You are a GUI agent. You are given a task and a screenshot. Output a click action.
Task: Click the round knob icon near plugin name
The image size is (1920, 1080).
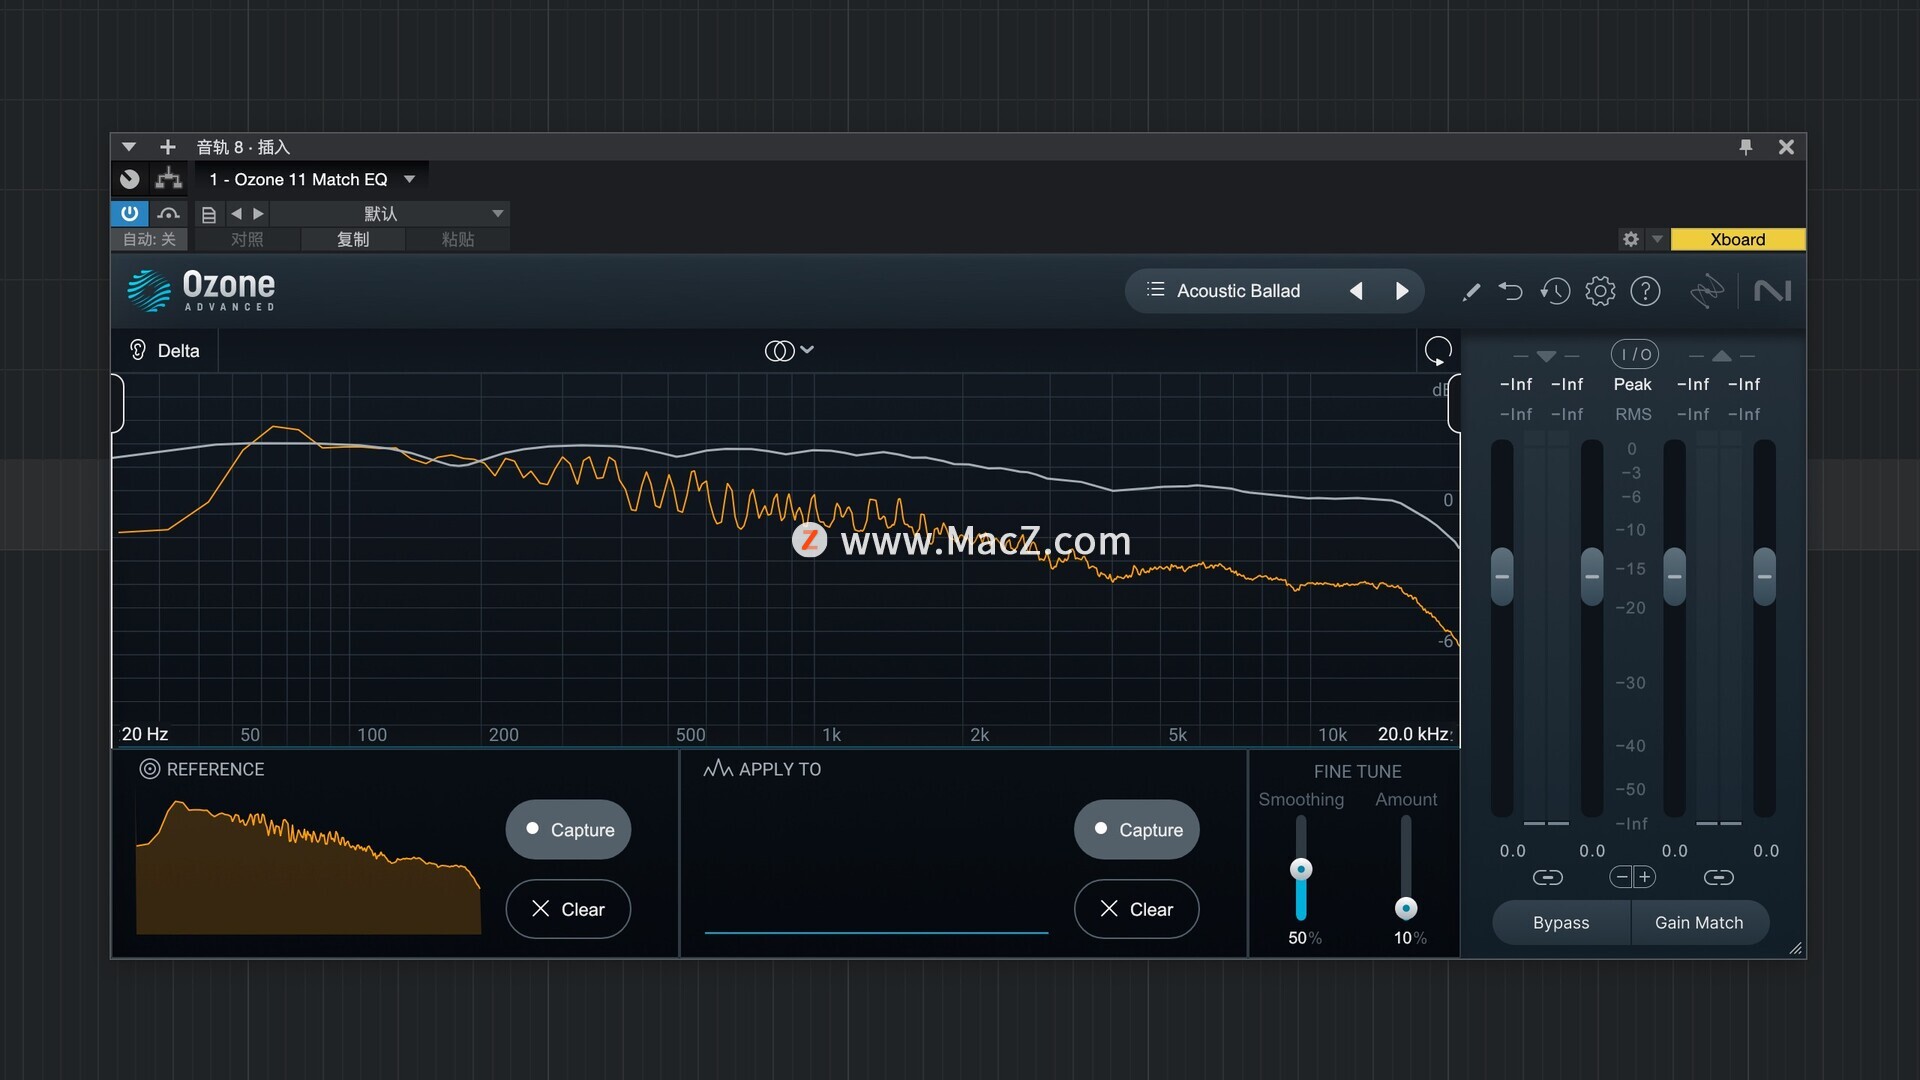(x=130, y=179)
